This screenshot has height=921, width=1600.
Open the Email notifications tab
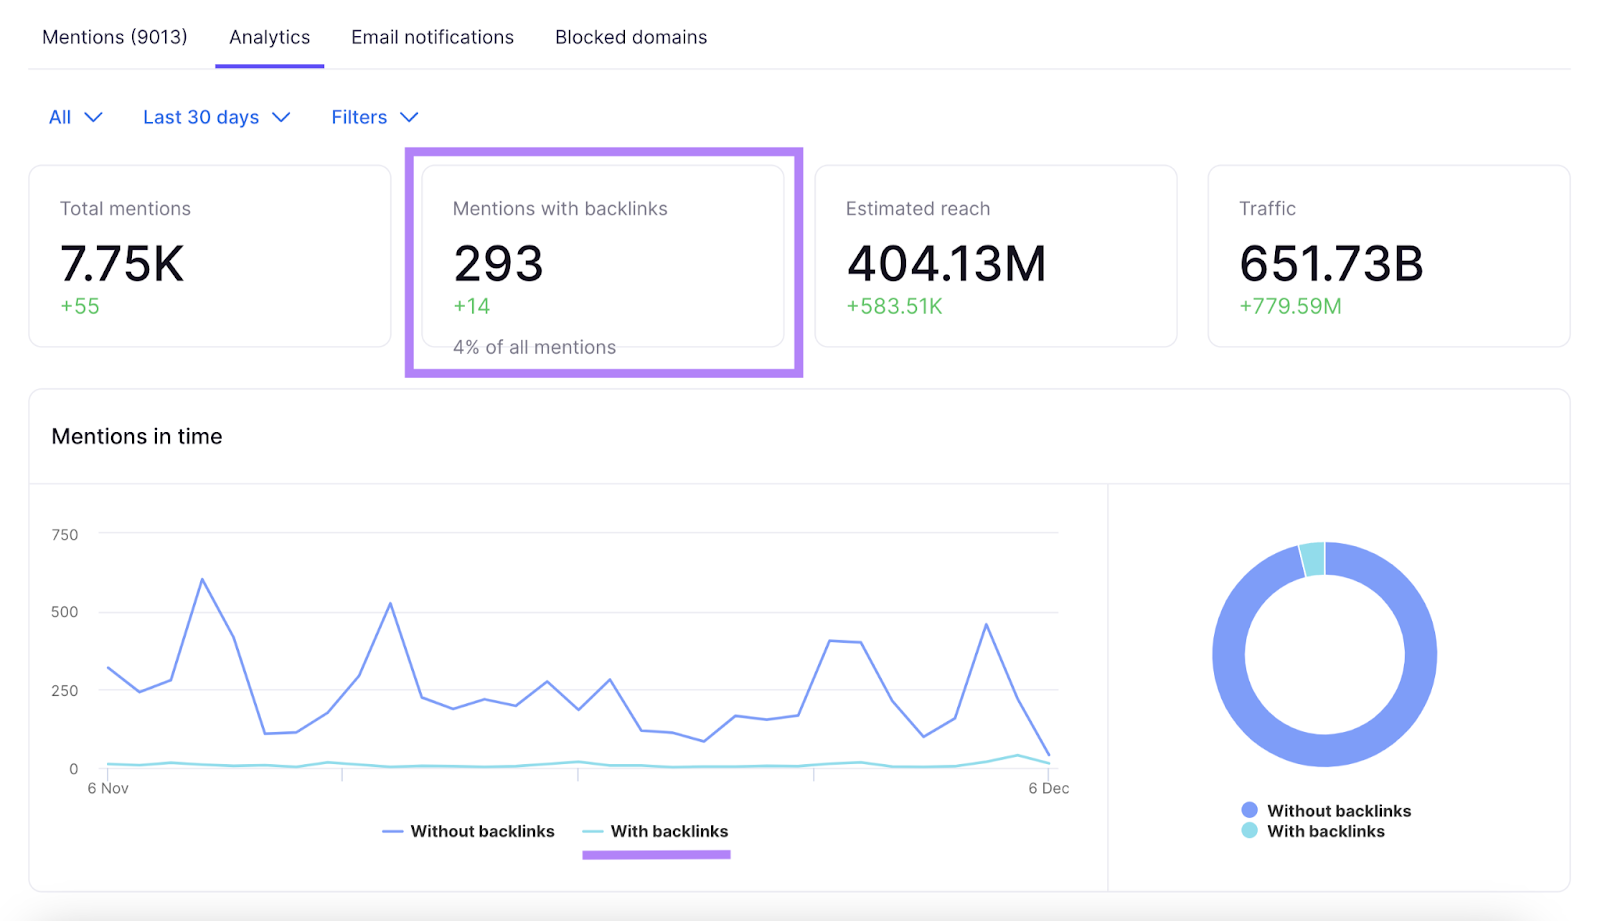(x=432, y=37)
